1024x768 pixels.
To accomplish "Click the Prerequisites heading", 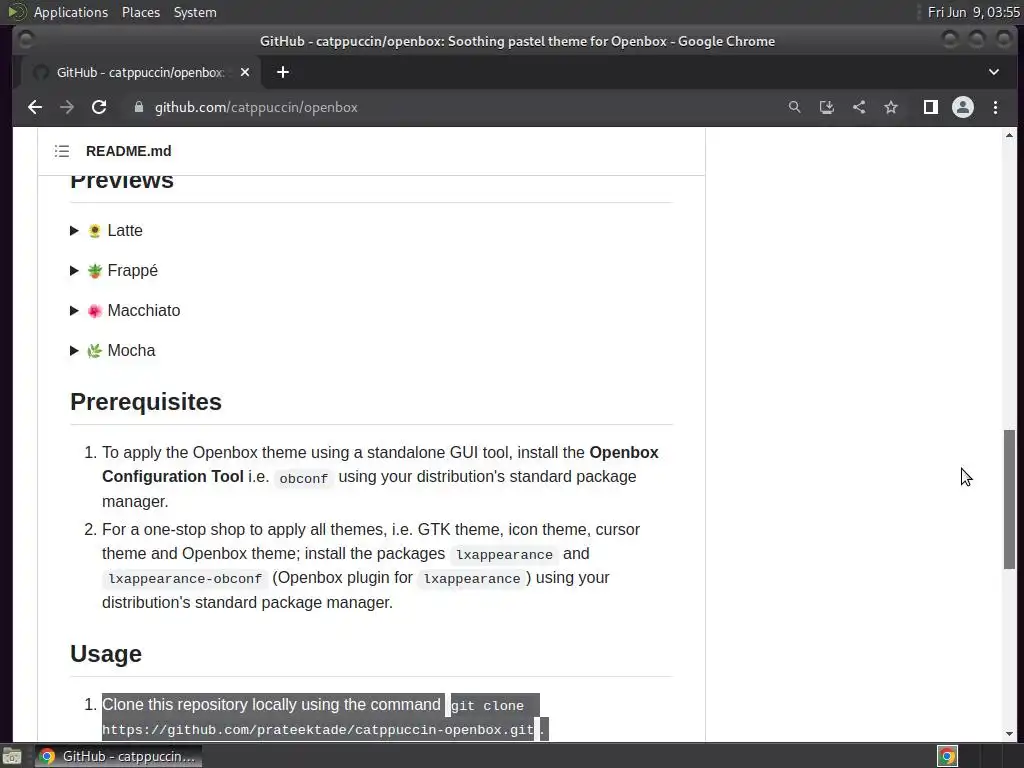I will pyautogui.click(x=146, y=402).
